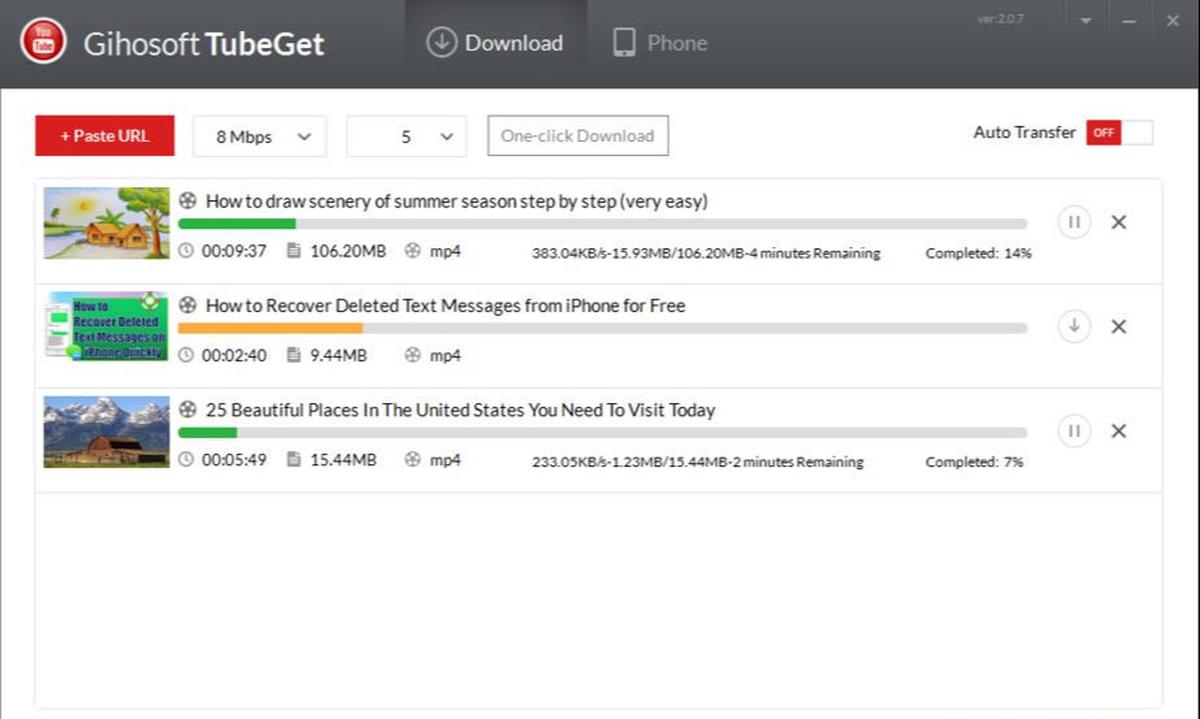Viewport: 1200px width, 719px height.
Task: Click the 'Completed: 7%' status text
Action: pyautogui.click(x=974, y=462)
